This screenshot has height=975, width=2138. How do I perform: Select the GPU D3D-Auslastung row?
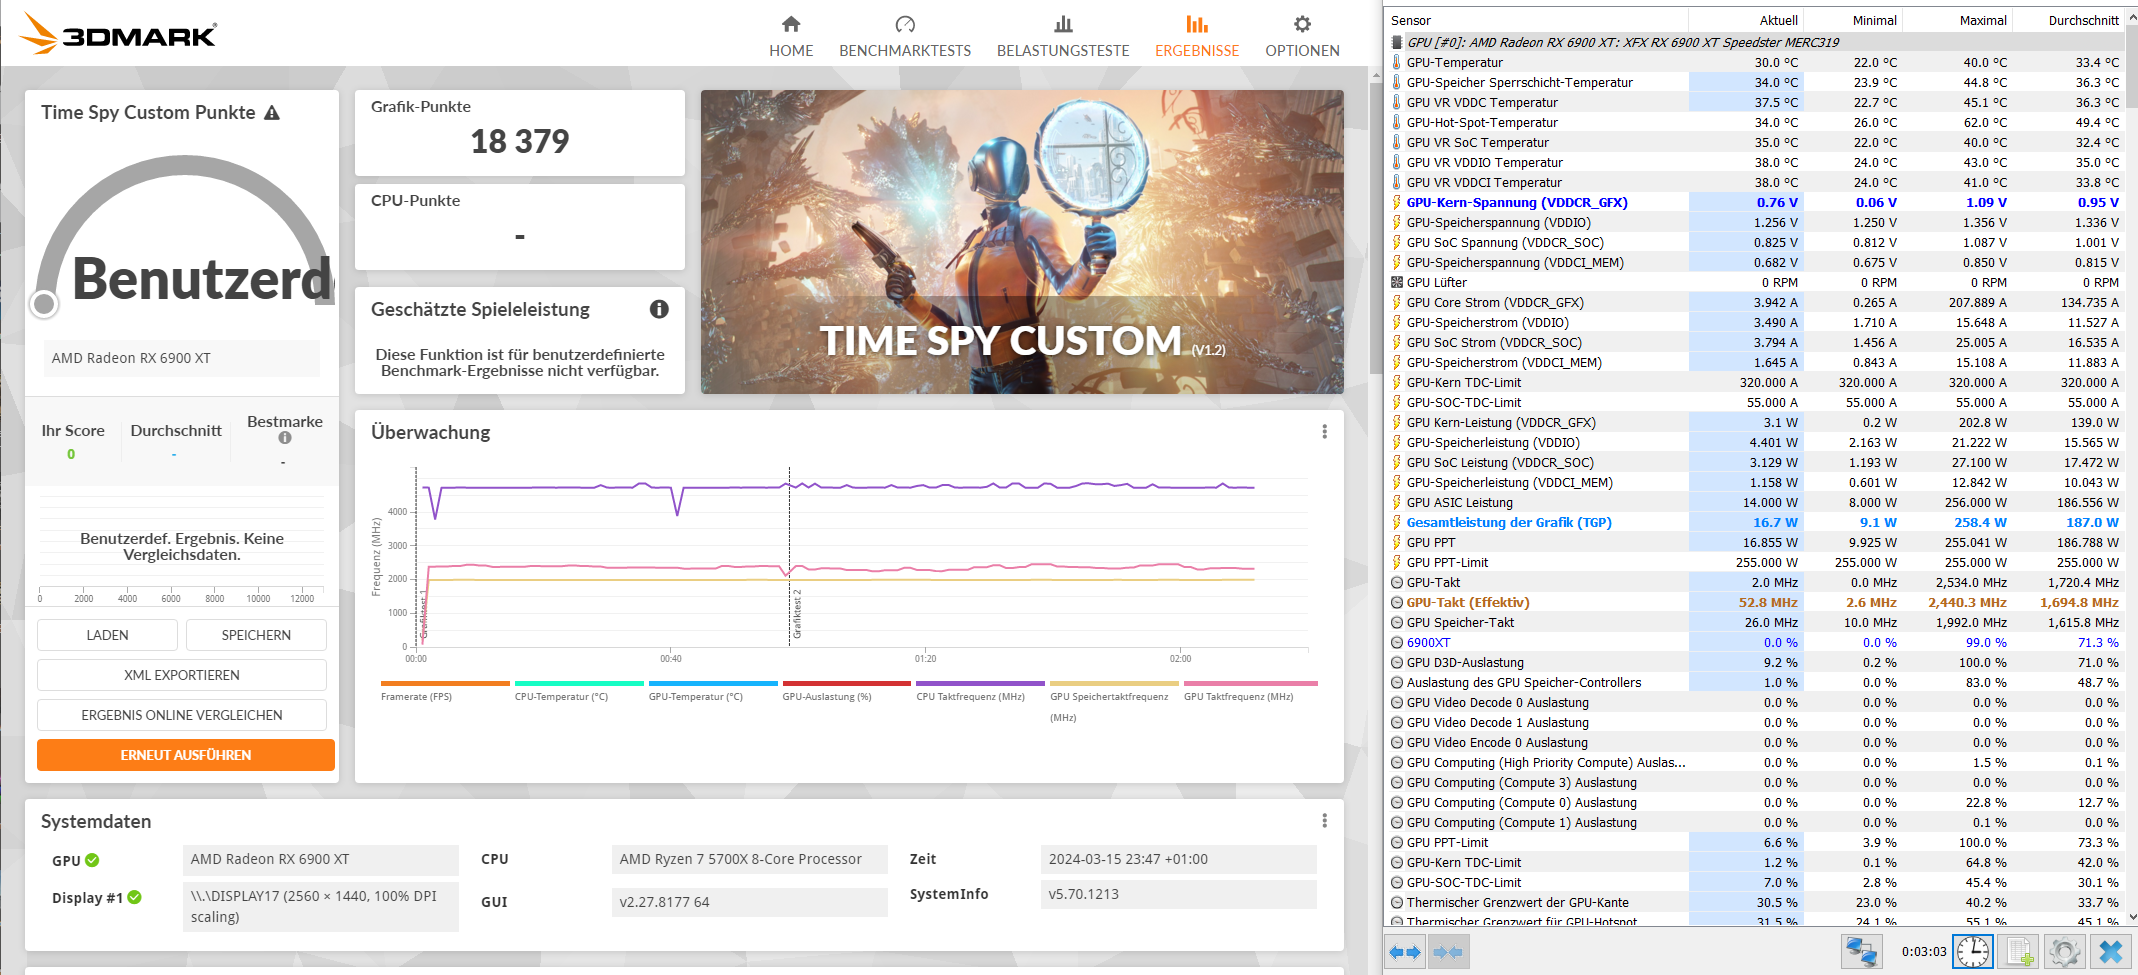point(1754,662)
